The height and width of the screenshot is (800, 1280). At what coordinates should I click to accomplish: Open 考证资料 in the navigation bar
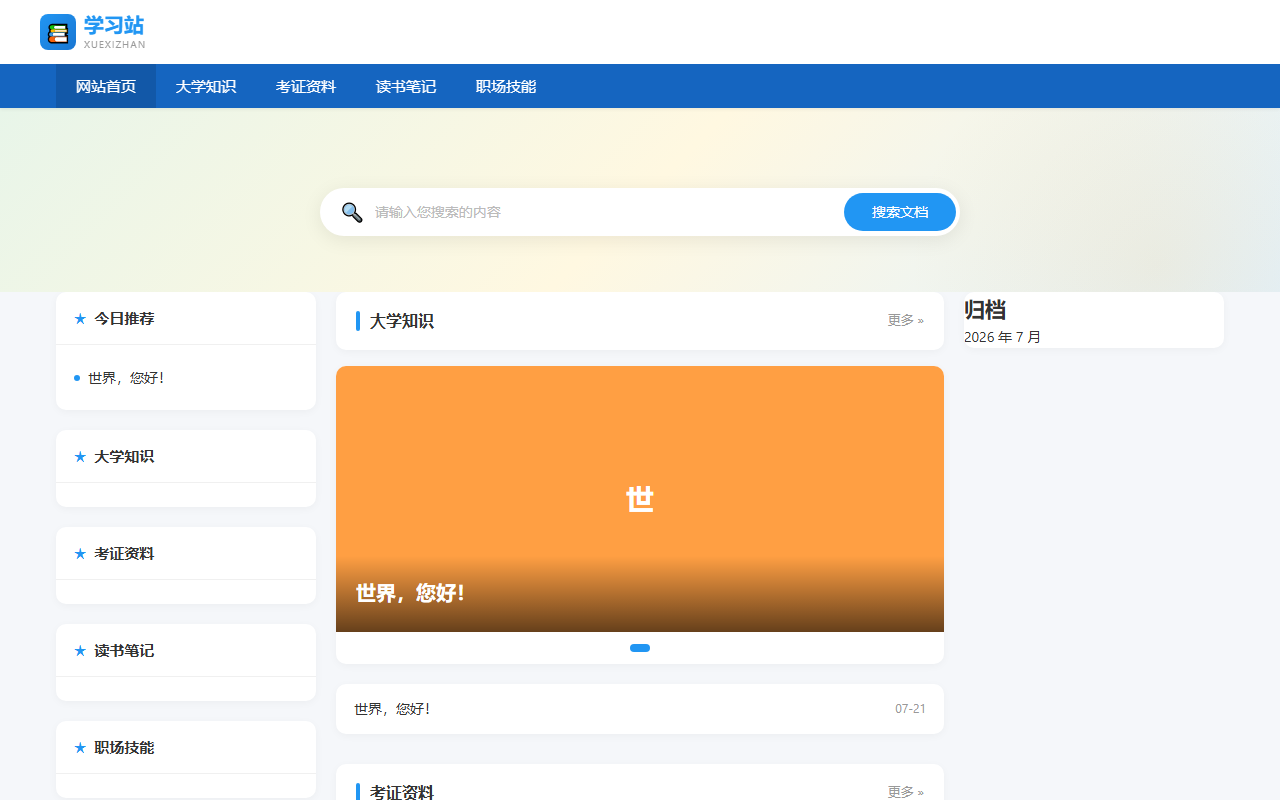pos(306,86)
